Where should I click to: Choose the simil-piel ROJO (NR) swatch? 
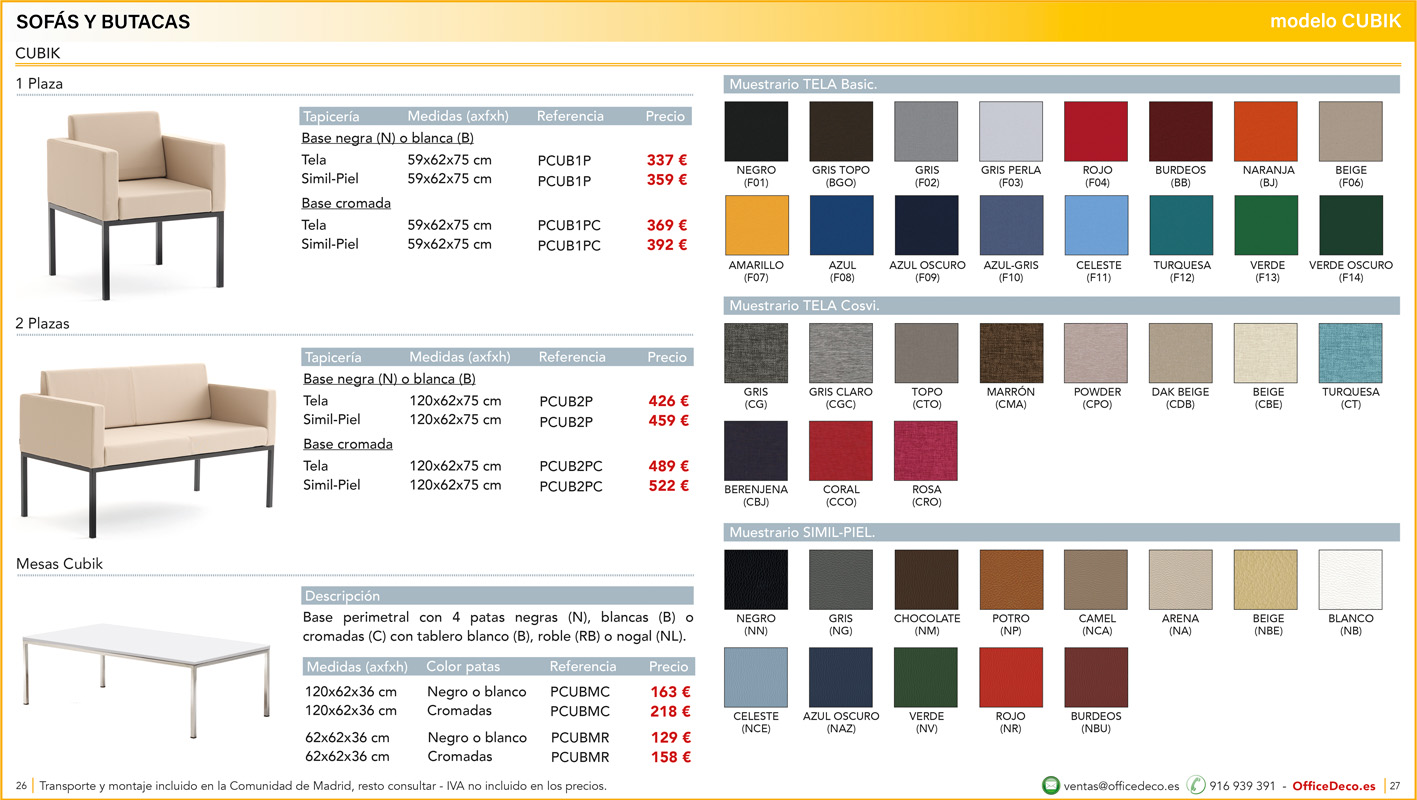[x=1011, y=678]
